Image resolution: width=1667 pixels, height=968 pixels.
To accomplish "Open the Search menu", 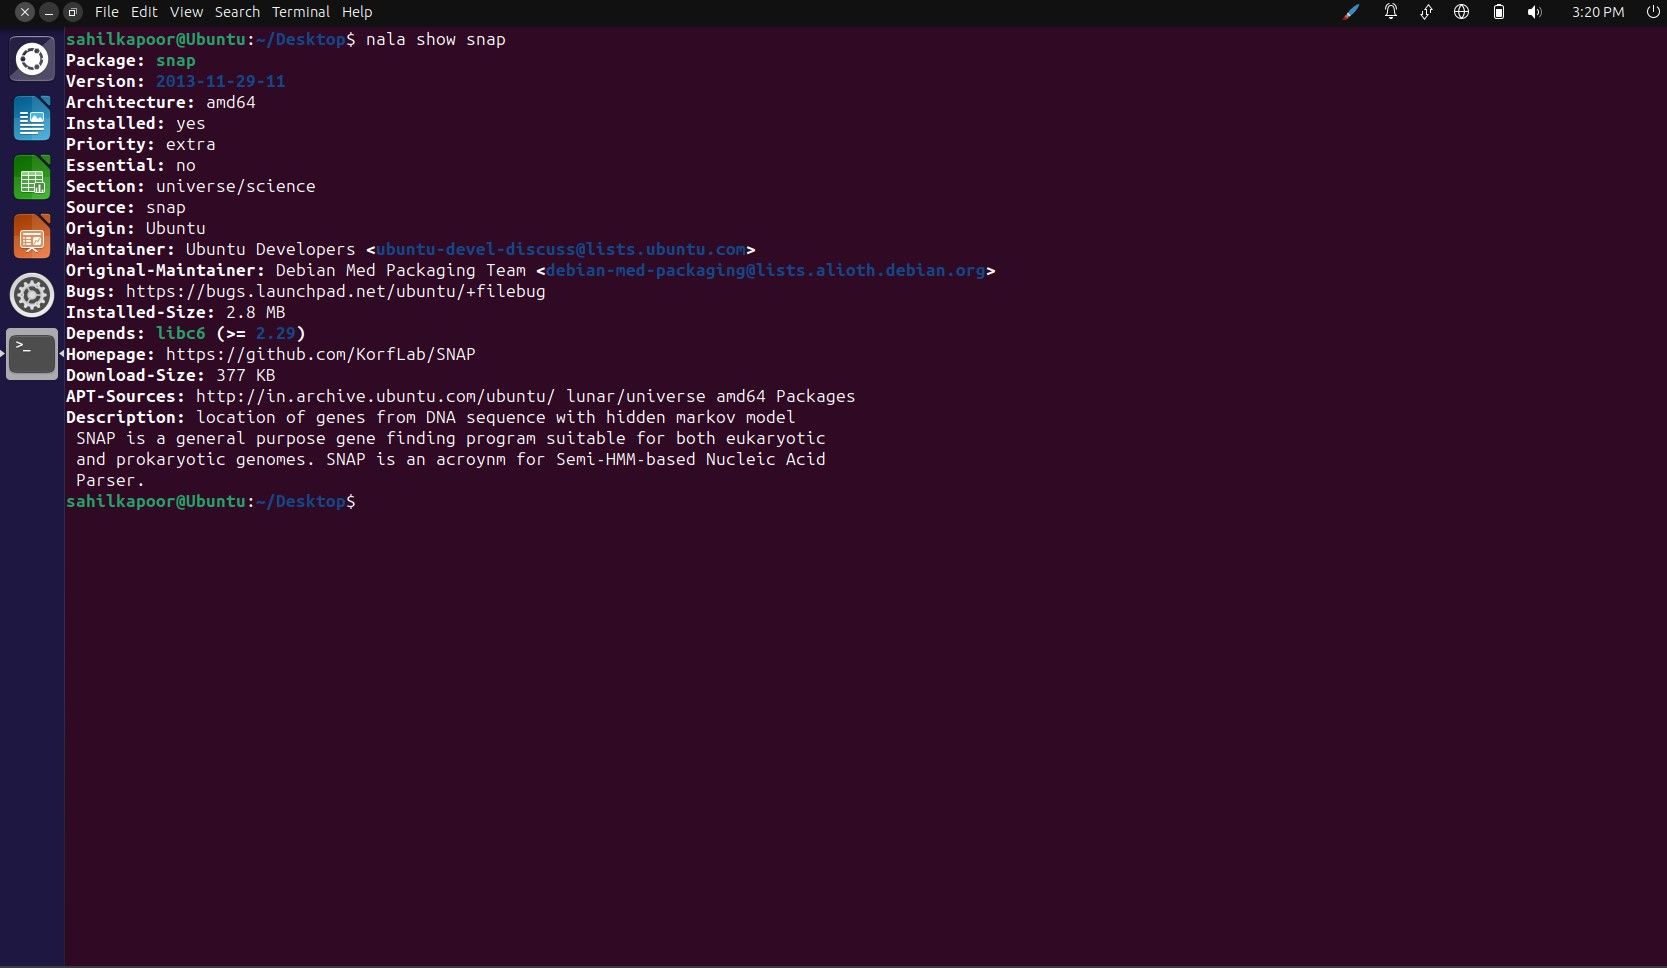I will coord(237,12).
